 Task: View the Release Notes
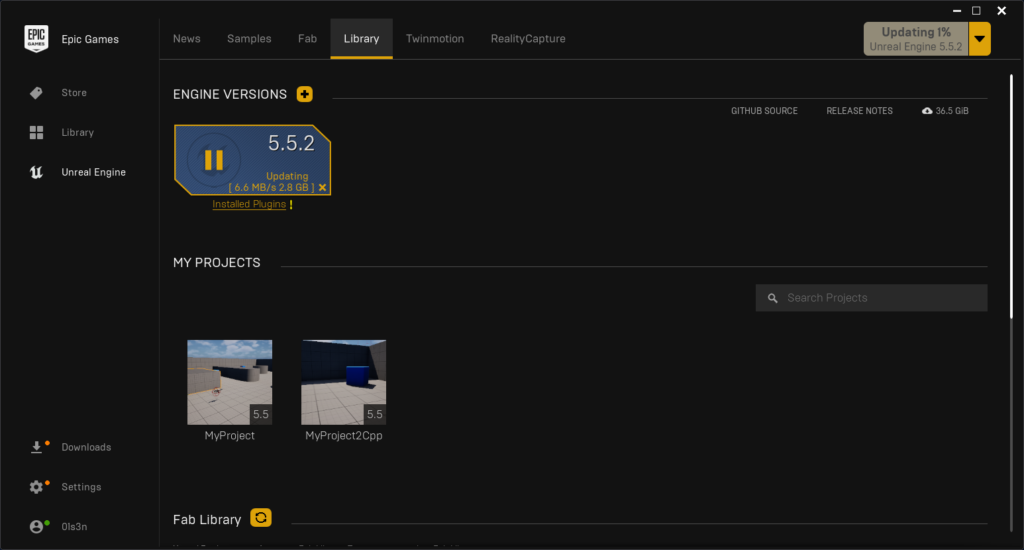tap(859, 111)
